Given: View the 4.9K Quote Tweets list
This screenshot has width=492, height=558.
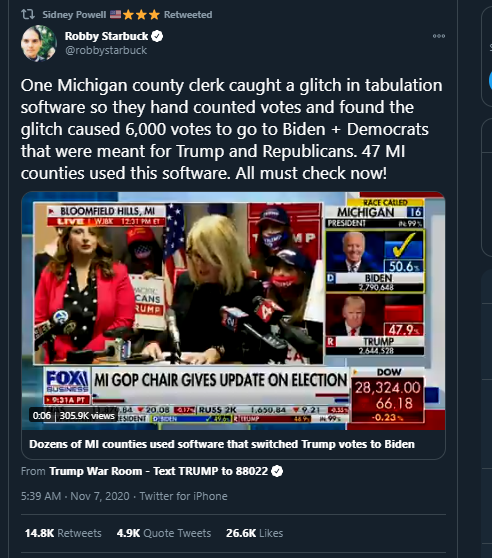Looking at the screenshot, I should (164, 533).
